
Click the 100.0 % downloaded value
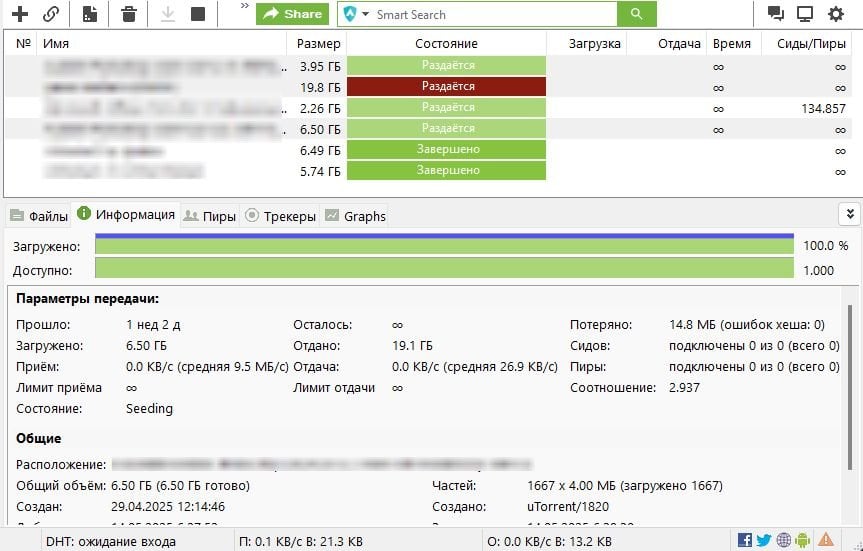826,246
